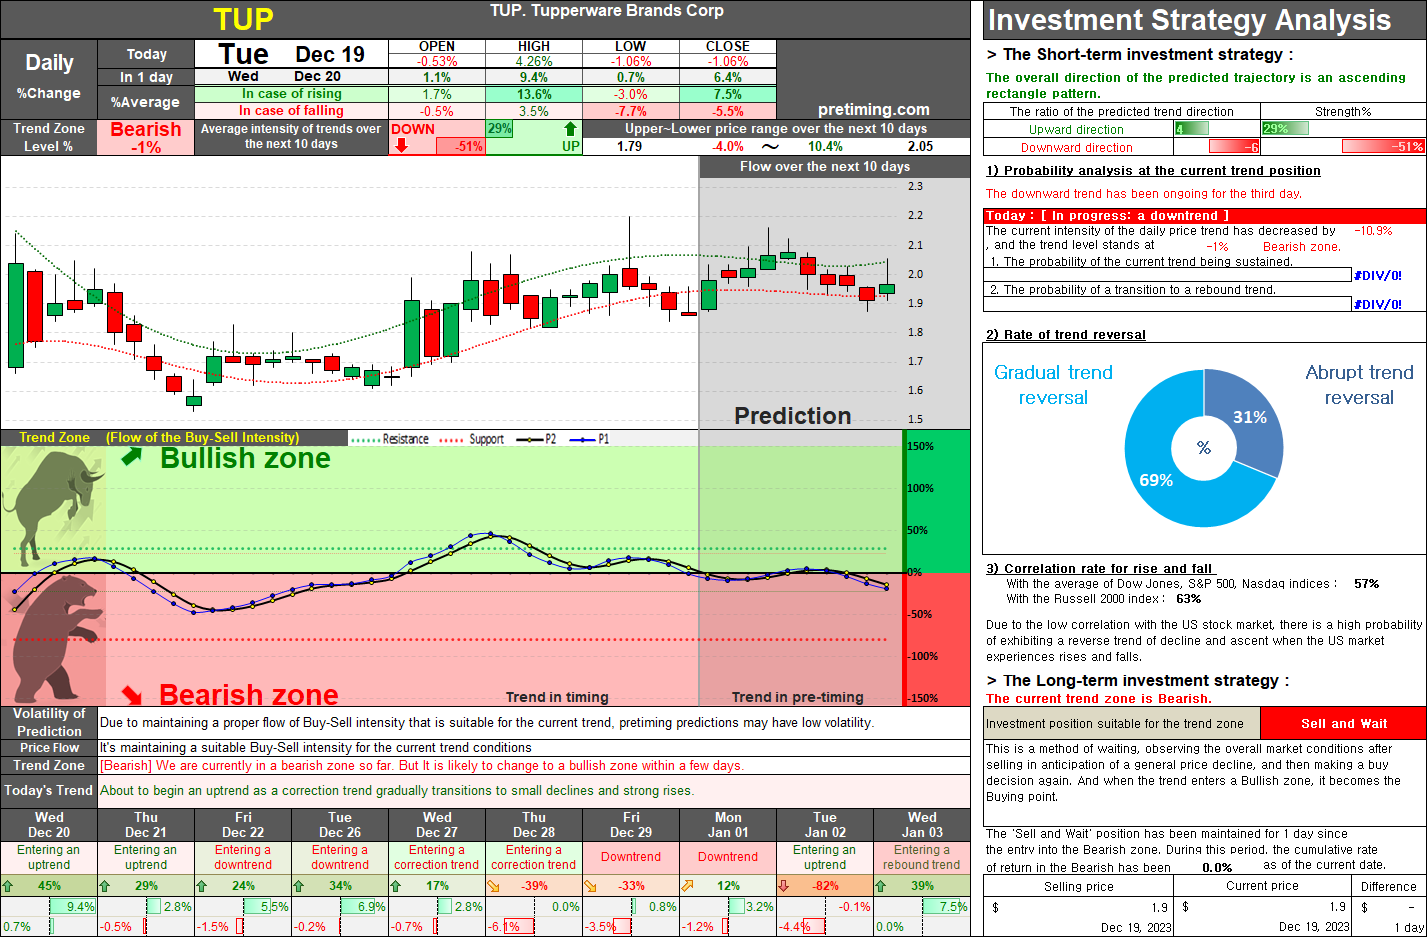Click the Wed Jan 03 forecast column header
This screenshot has height=938, width=1427.
[x=922, y=825]
